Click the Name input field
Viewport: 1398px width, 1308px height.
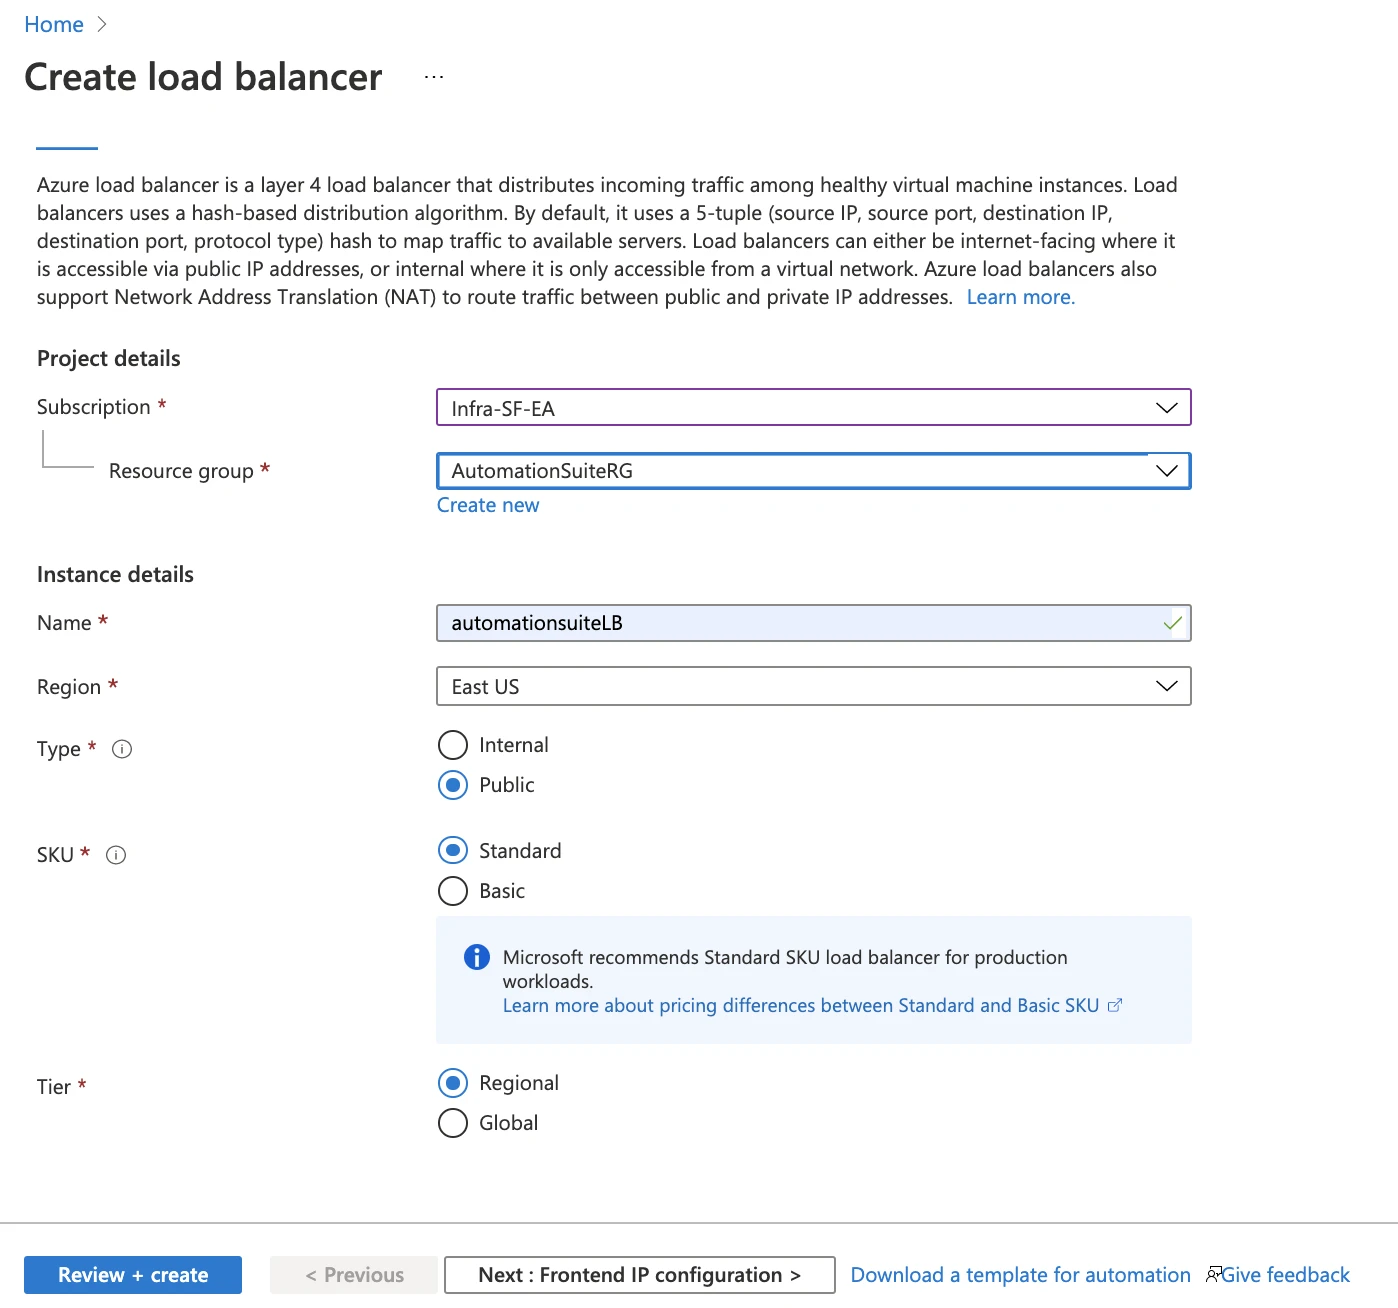[x=814, y=623]
